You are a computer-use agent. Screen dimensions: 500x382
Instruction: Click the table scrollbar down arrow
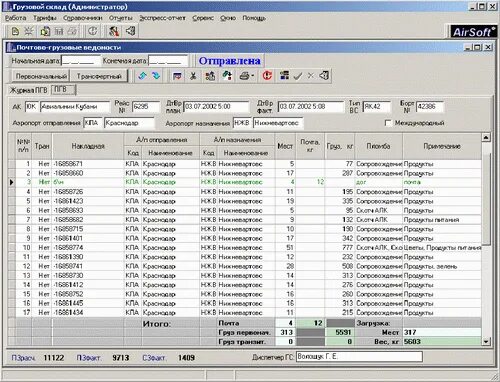(x=486, y=341)
